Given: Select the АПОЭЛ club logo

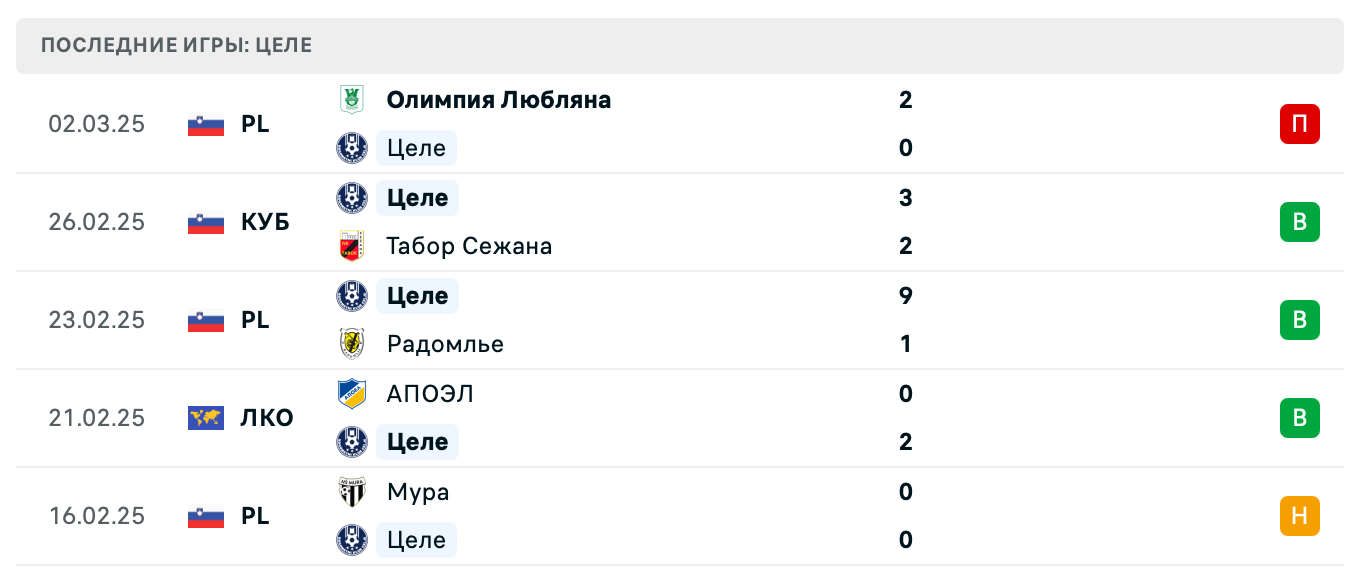Looking at the screenshot, I should pos(352,394).
